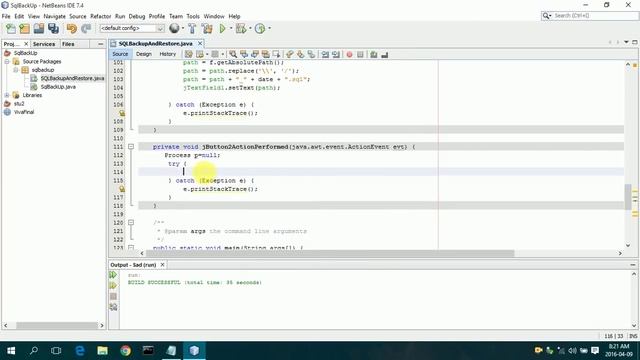Open the File menu

[6, 16]
